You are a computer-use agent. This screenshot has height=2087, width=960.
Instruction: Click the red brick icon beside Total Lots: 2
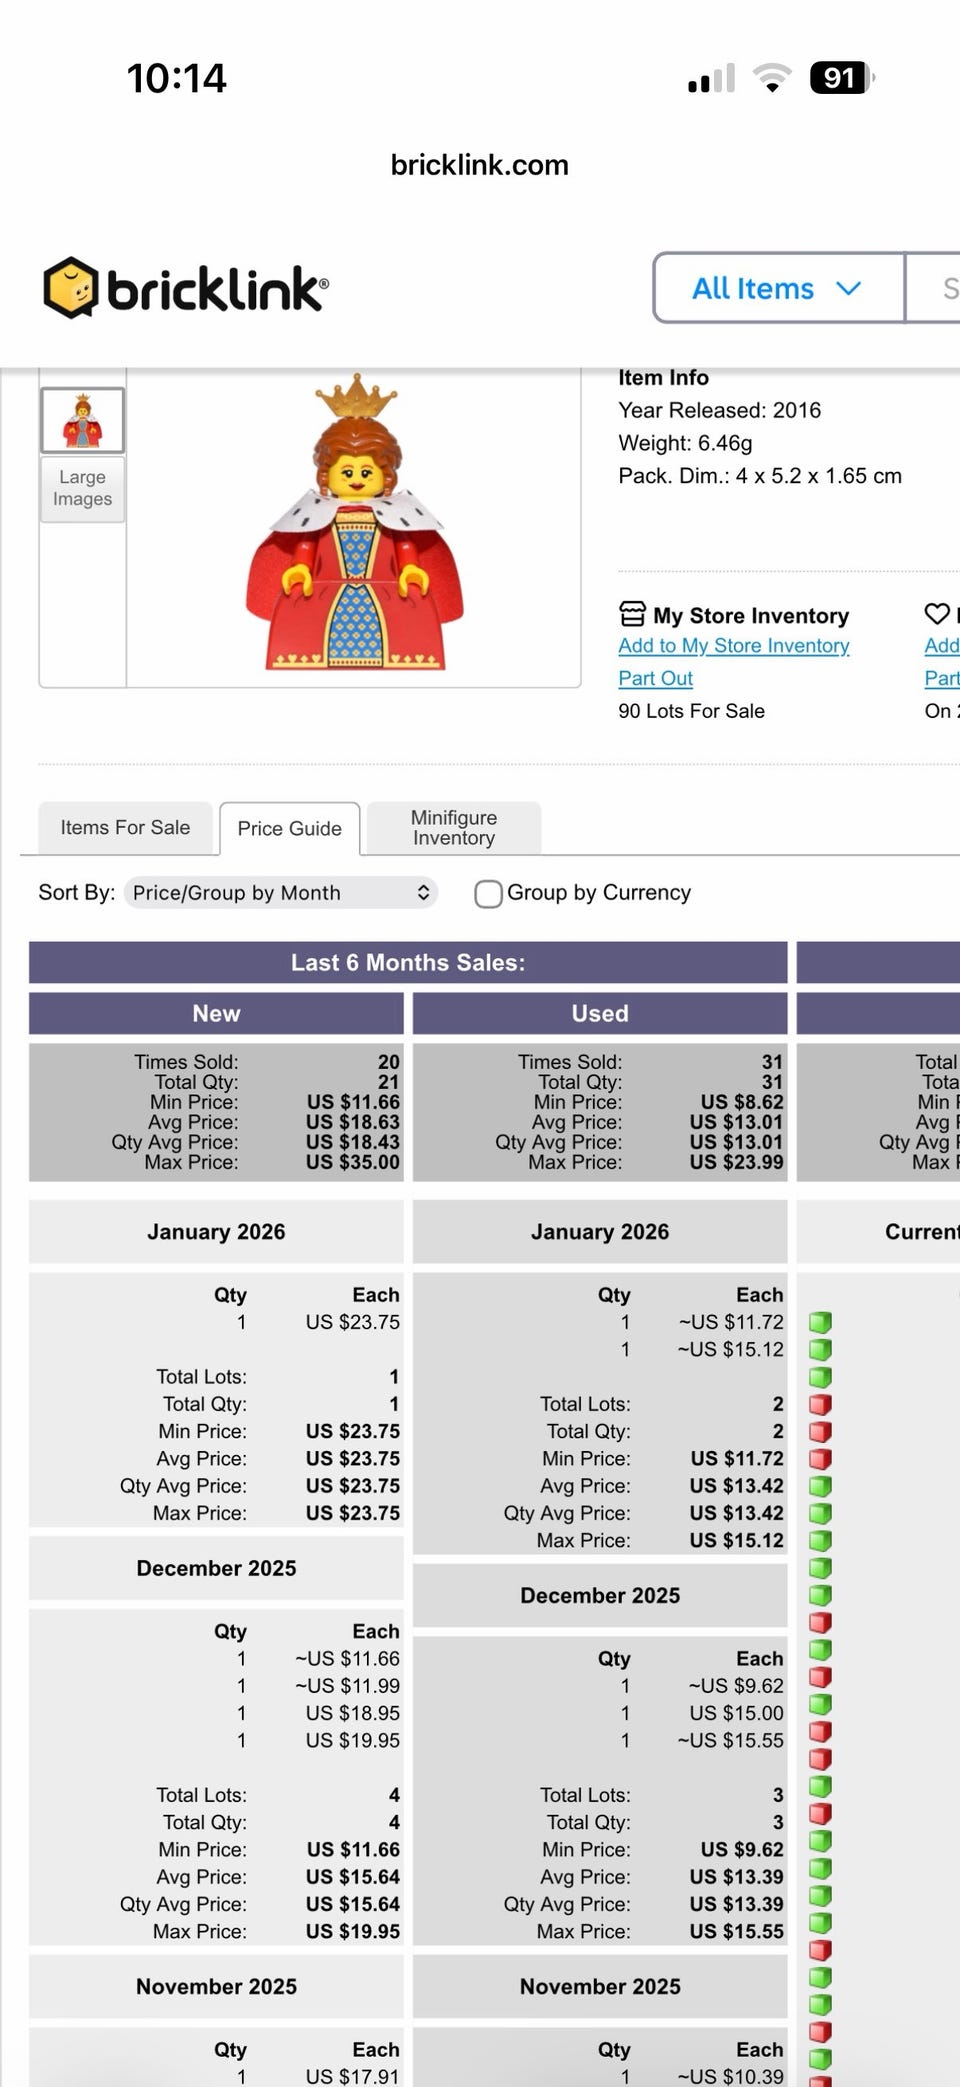click(820, 1405)
